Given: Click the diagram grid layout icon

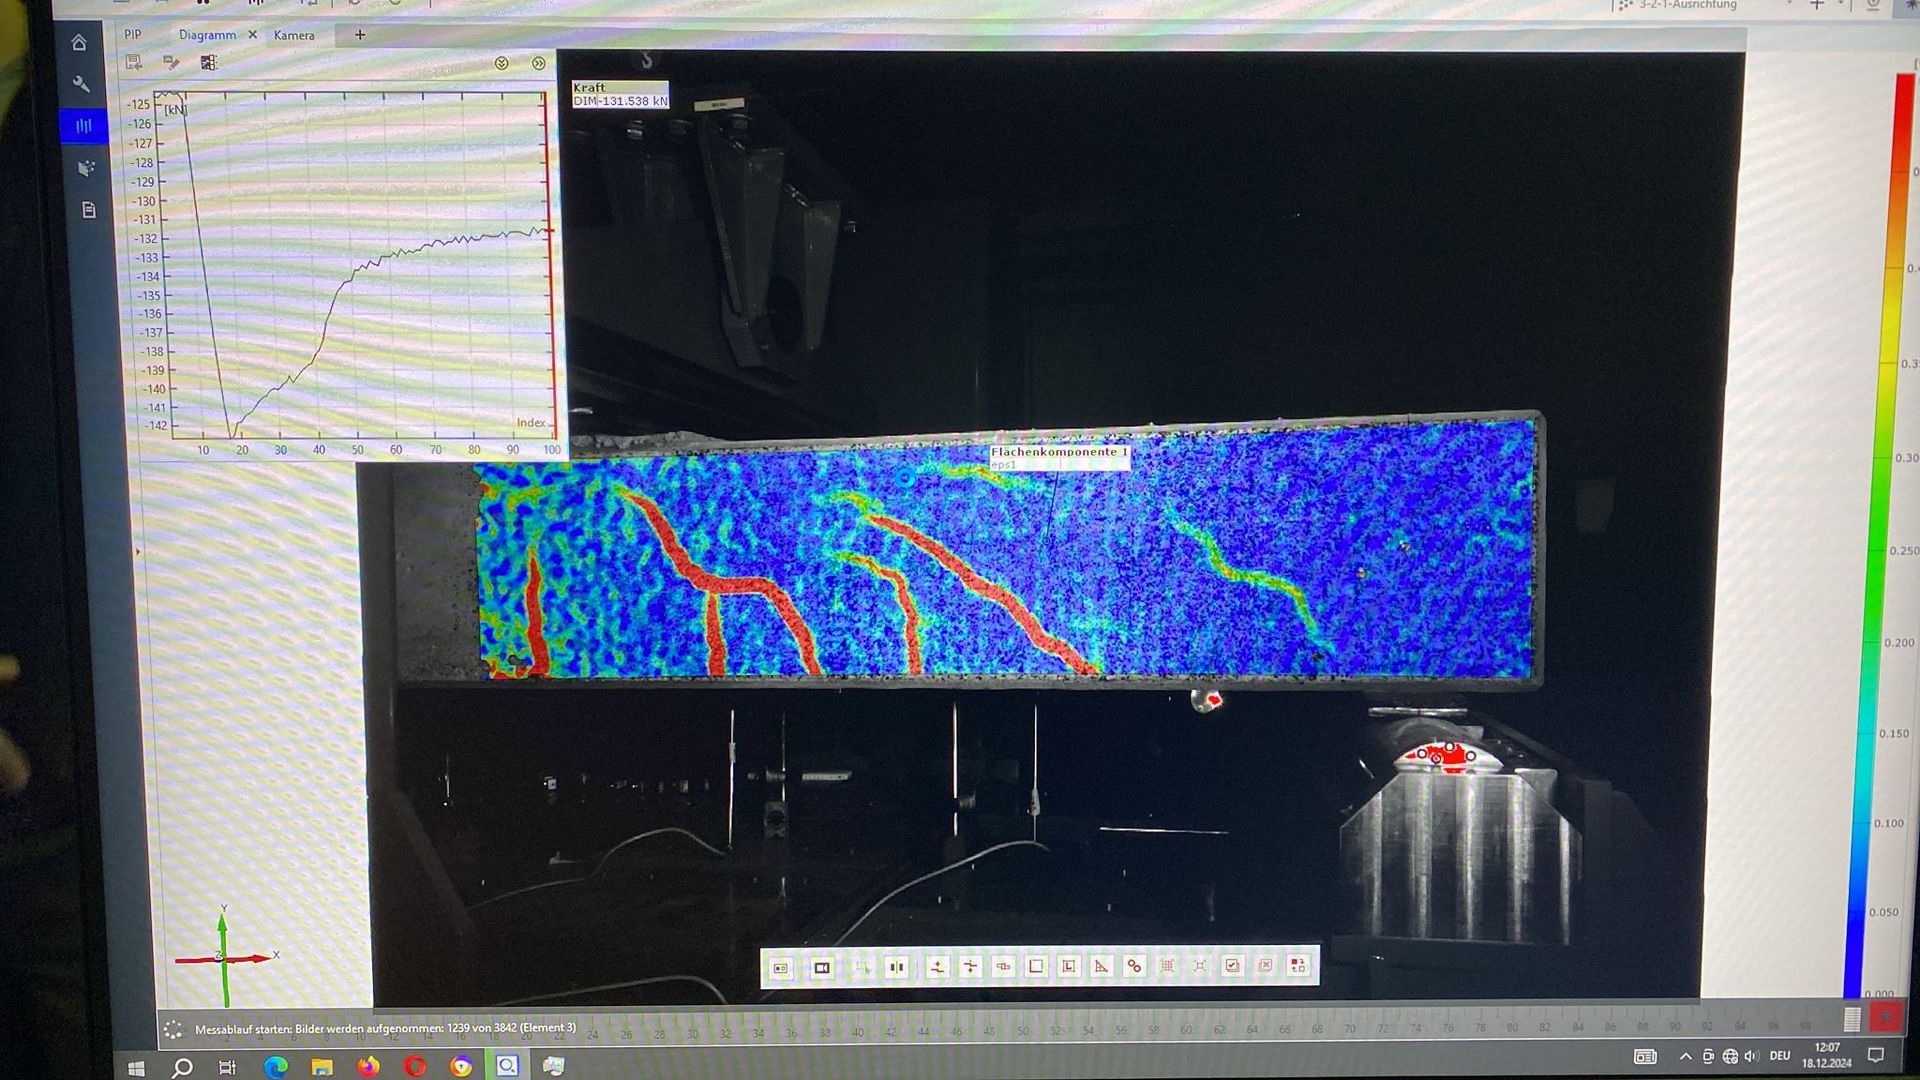Looking at the screenshot, I should click(x=208, y=63).
